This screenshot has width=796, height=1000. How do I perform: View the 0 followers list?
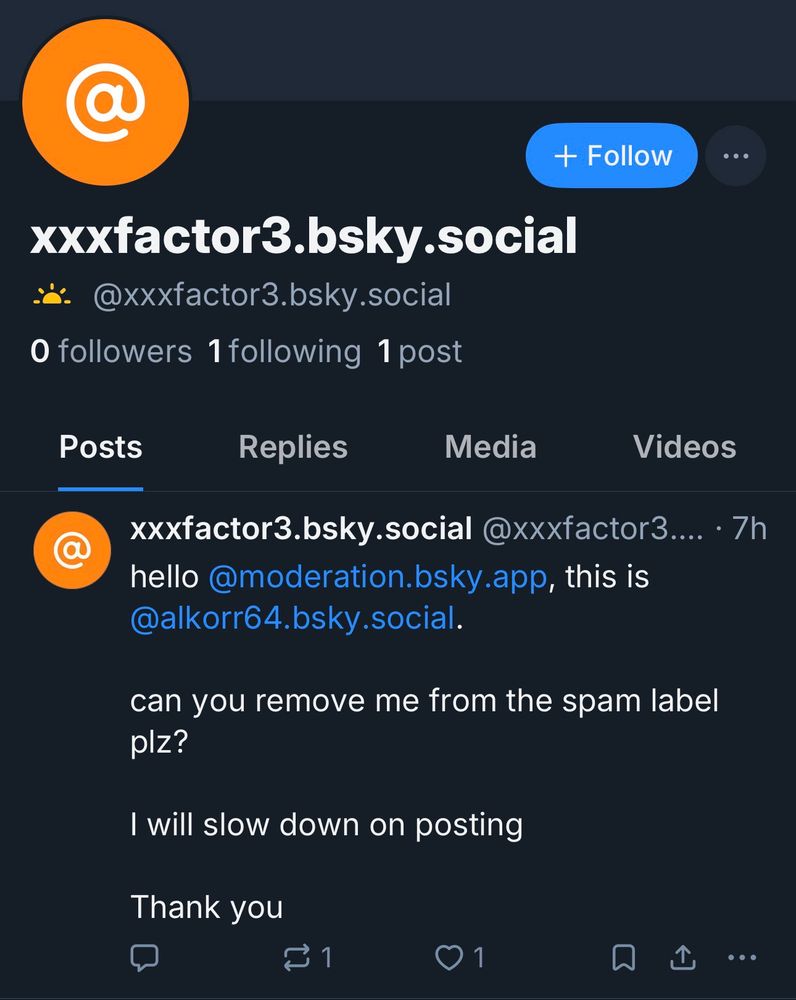(x=111, y=351)
